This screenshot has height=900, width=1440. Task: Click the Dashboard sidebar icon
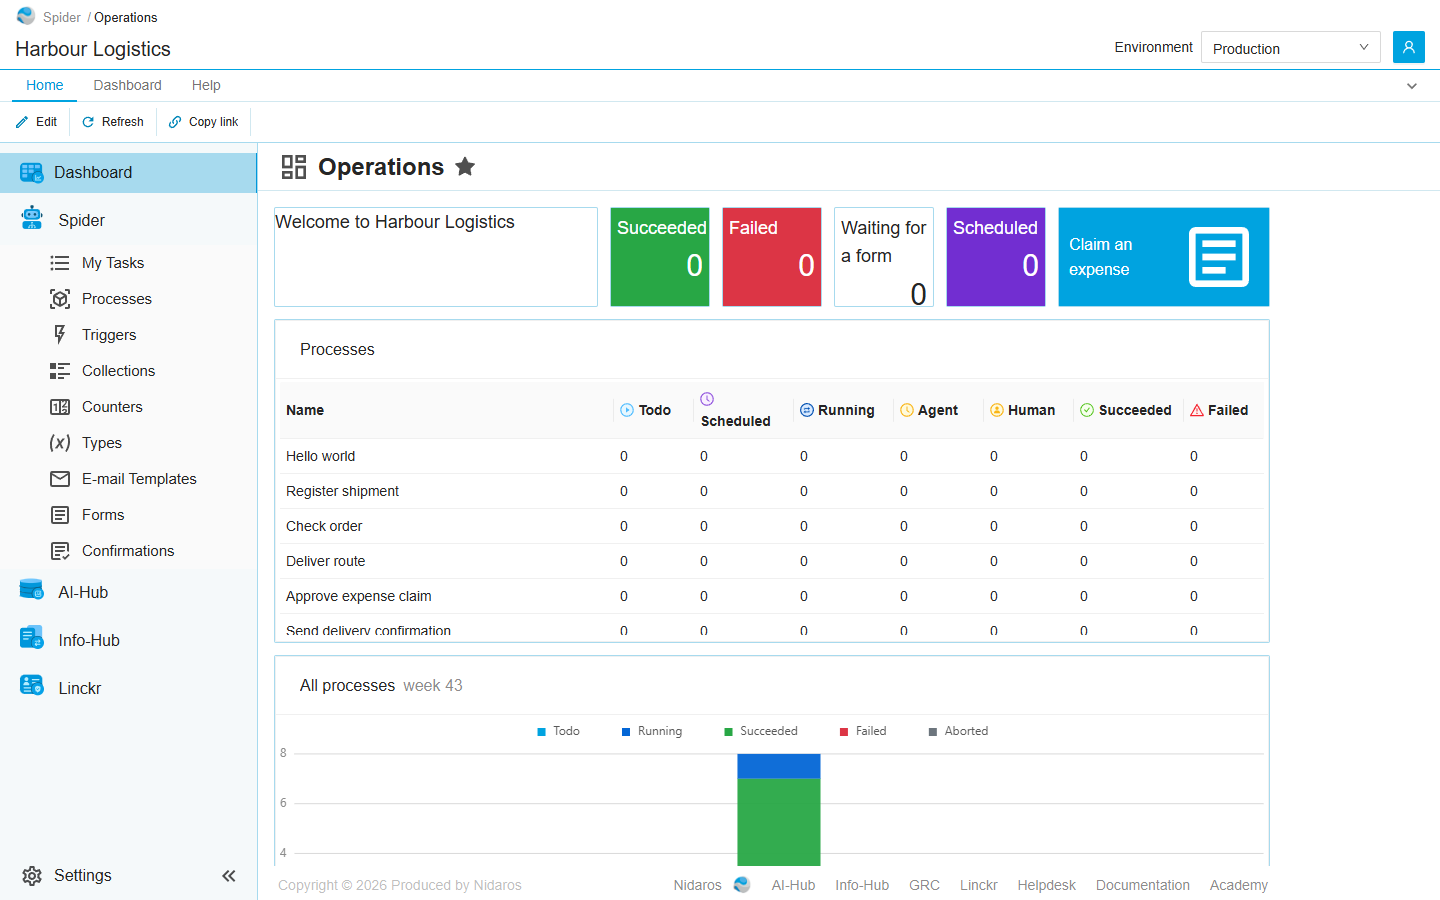click(x=32, y=173)
